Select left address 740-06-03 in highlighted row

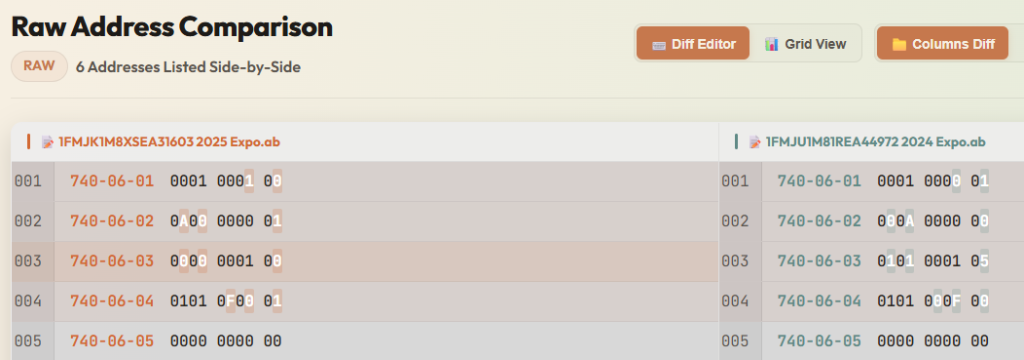point(112,261)
